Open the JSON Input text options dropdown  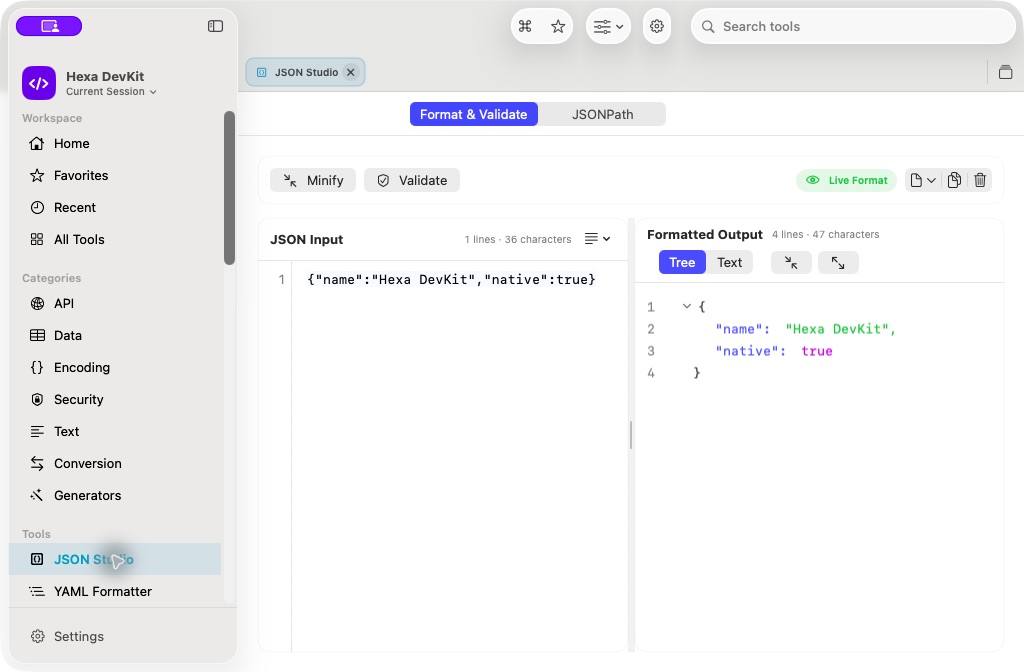click(598, 239)
